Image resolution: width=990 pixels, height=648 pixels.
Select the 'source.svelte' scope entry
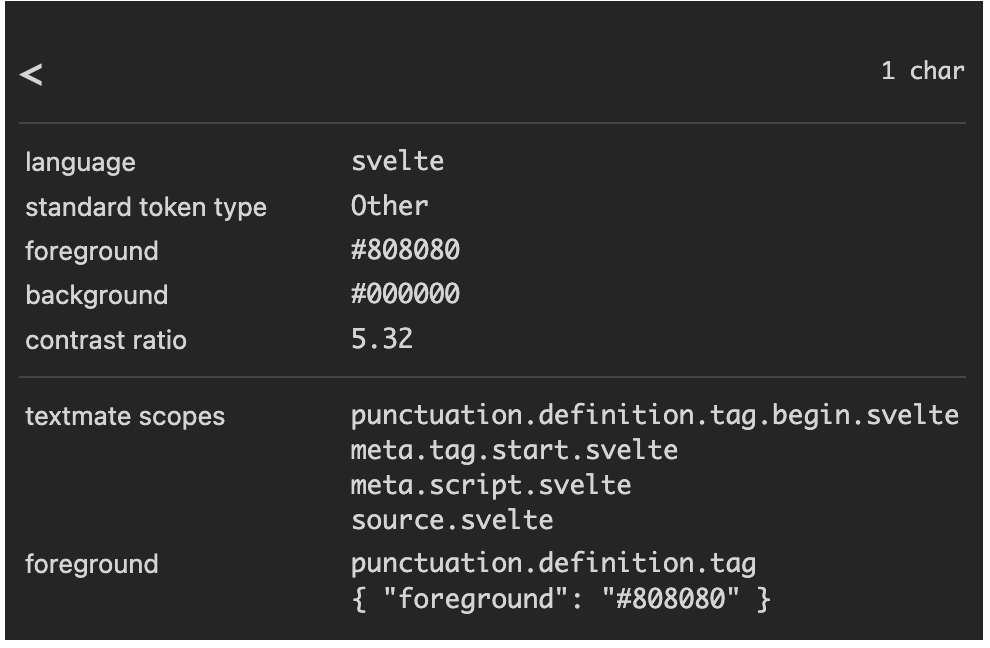(452, 520)
